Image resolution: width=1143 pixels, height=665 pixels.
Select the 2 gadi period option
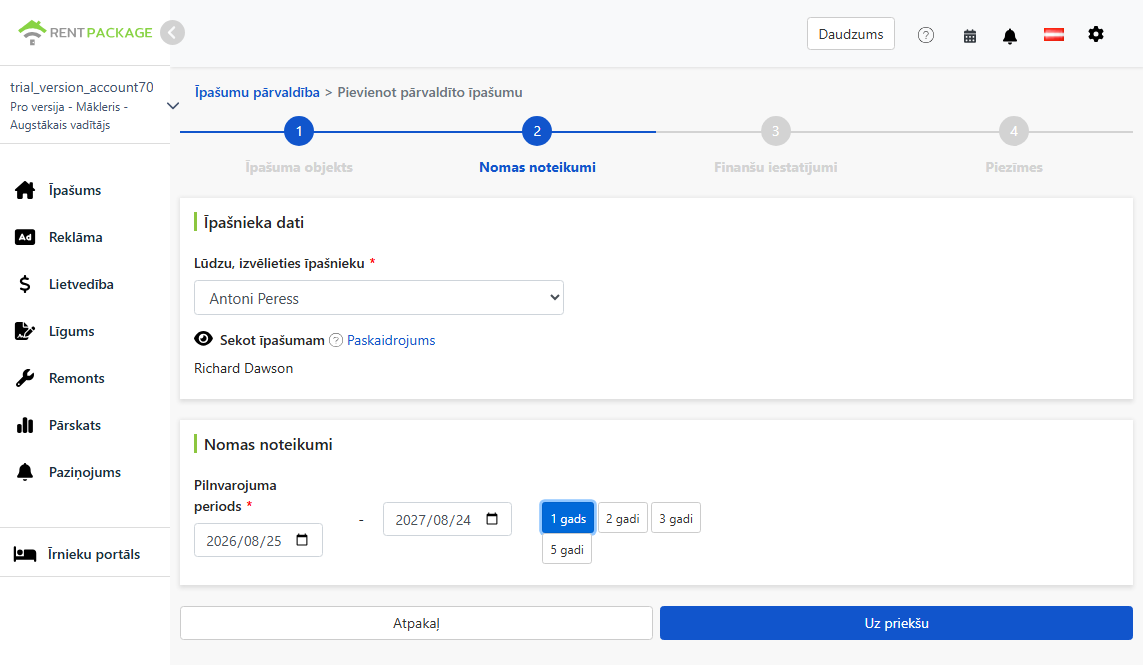(x=623, y=518)
